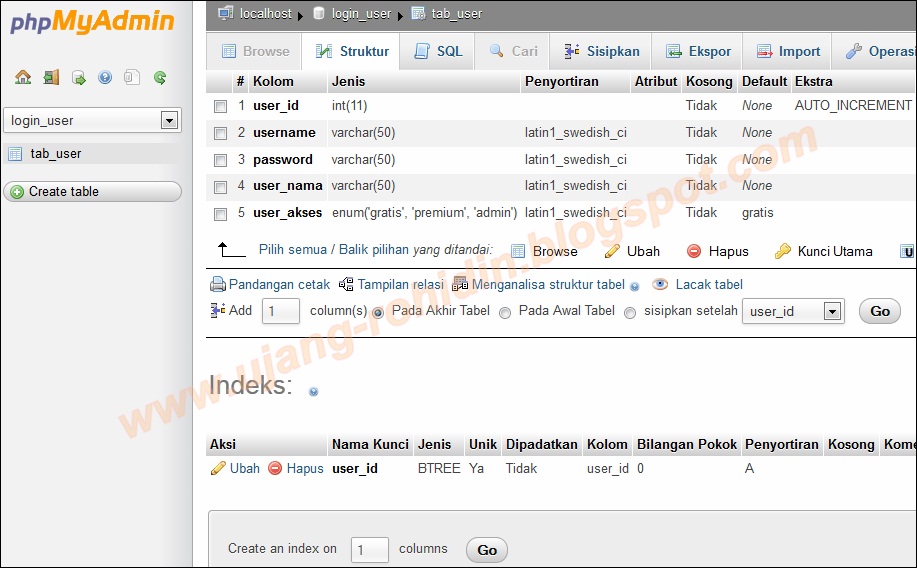This screenshot has width=917, height=568.
Task: Click the Lacak tabel link
Action: click(709, 284)
